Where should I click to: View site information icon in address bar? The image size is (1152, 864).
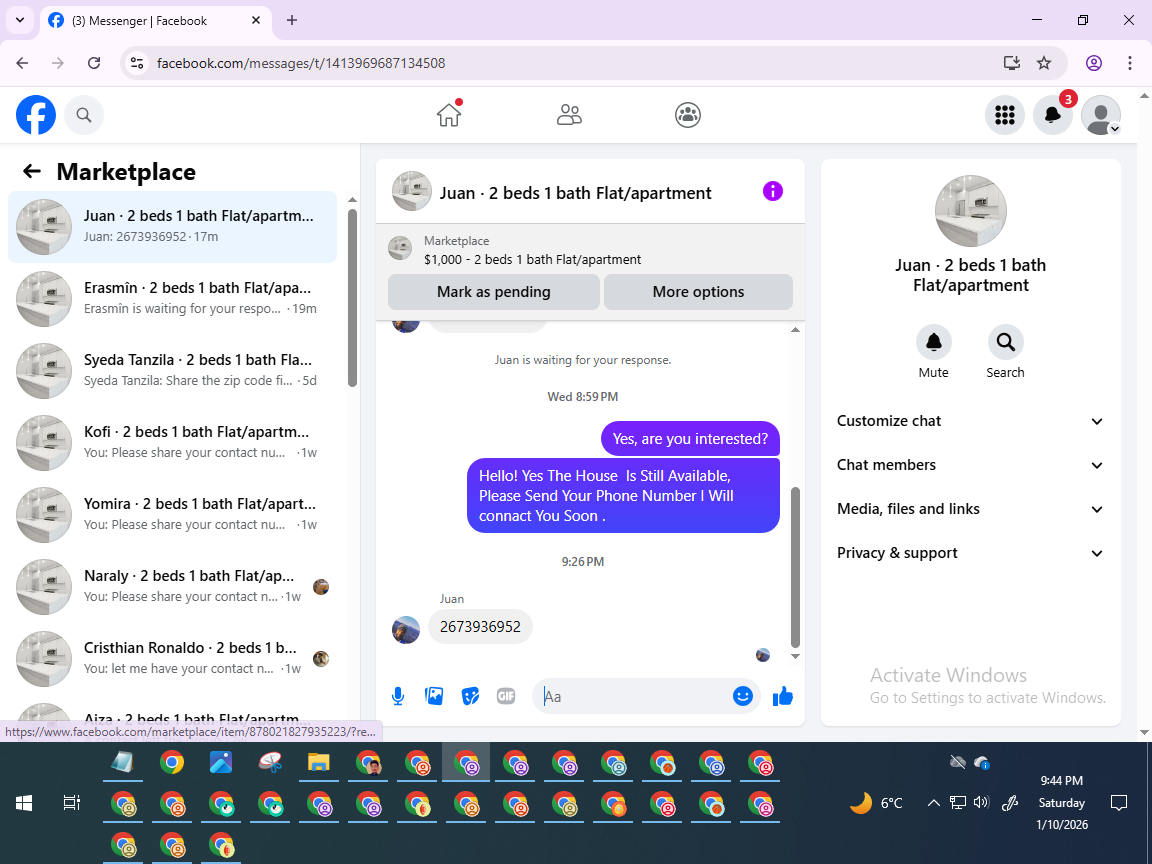[x=137, y=63]
